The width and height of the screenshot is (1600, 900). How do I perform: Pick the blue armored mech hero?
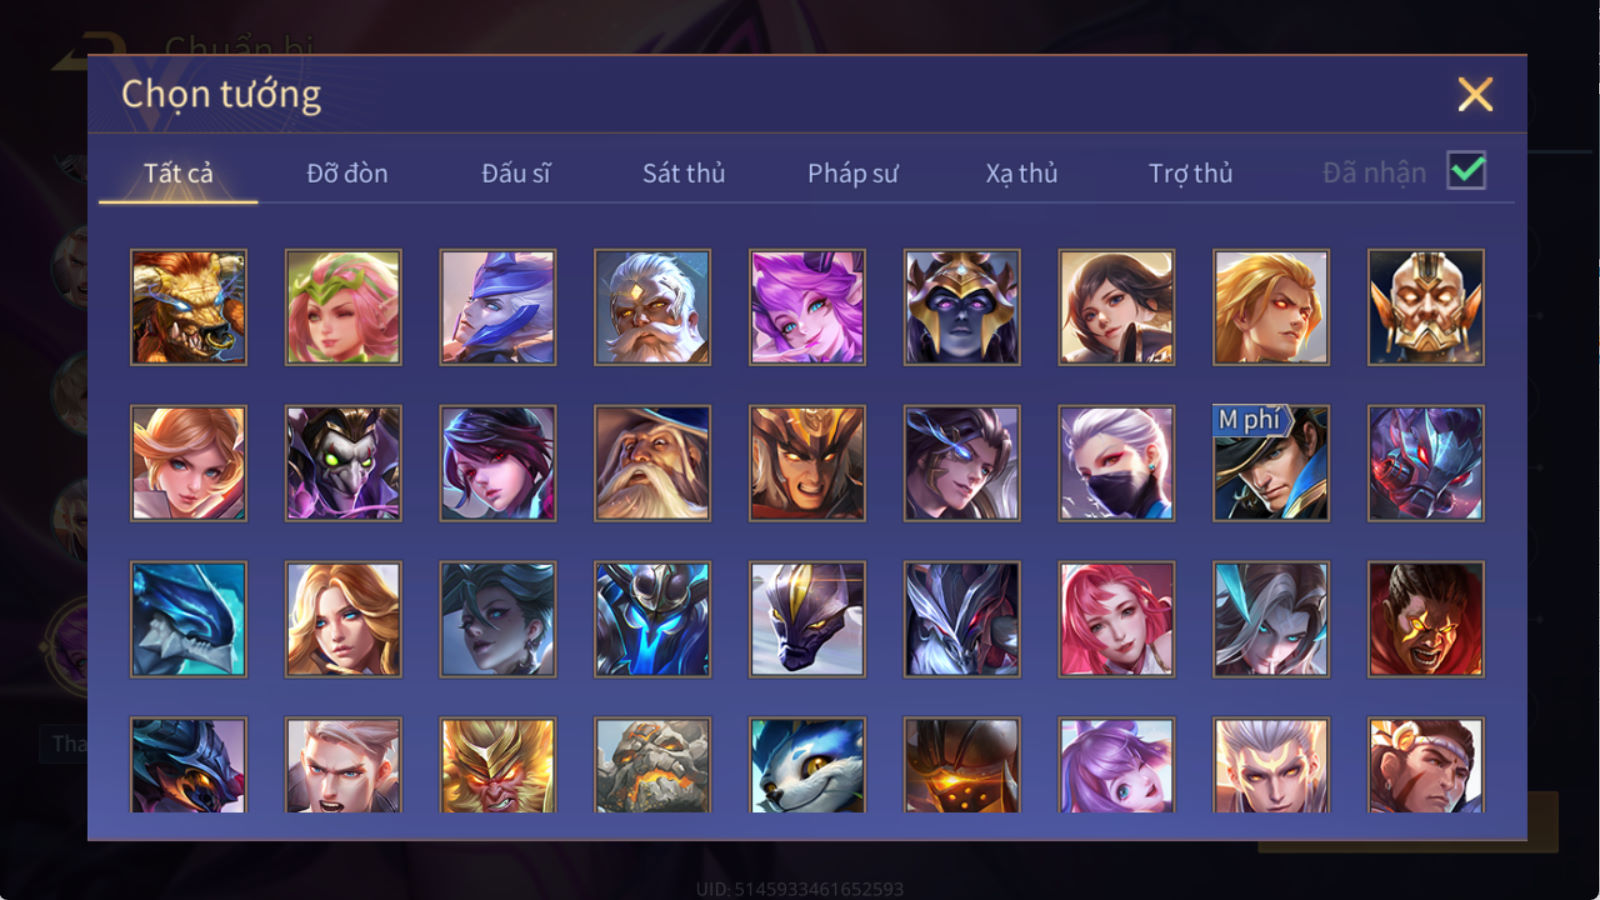[652, 619]
